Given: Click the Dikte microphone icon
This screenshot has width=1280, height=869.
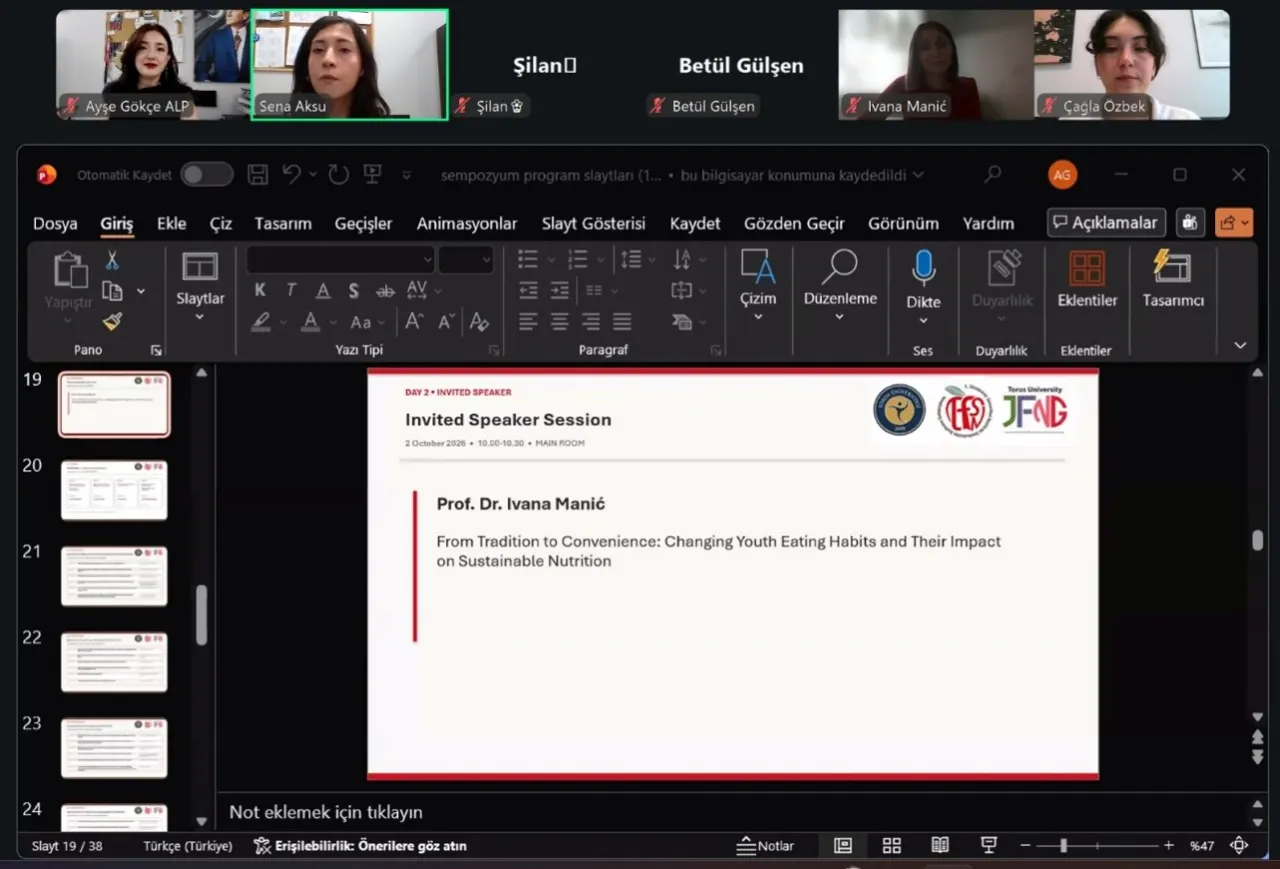Looking at the screenshot, I should coord(923,268).
